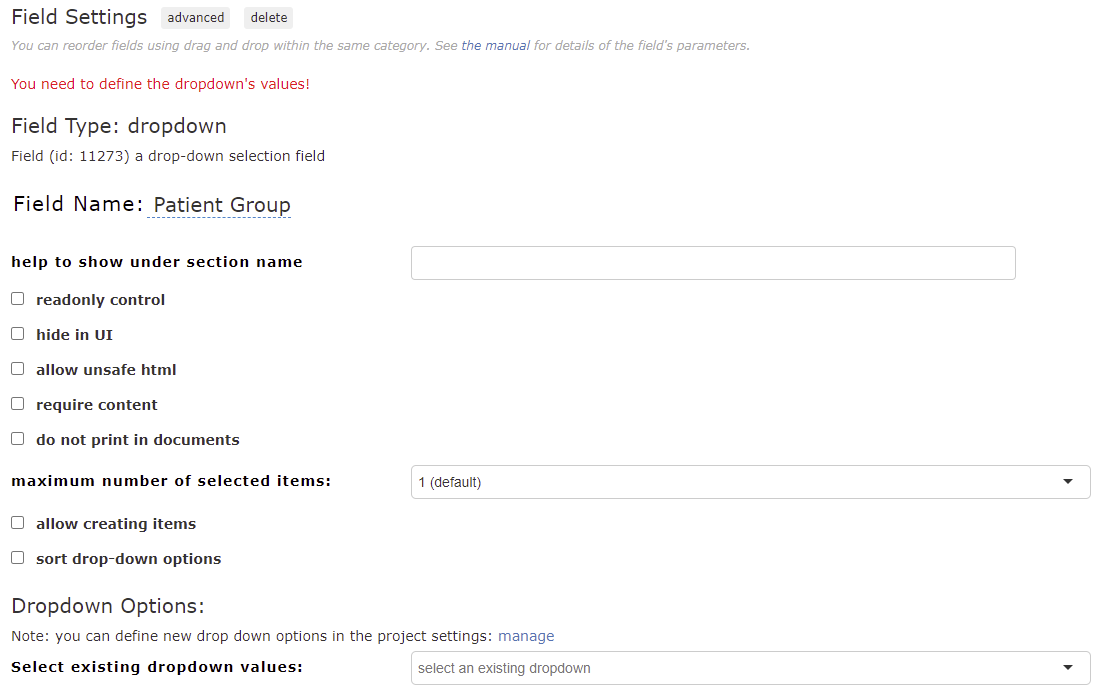Click the delete field button

click(x=269, y=18)
